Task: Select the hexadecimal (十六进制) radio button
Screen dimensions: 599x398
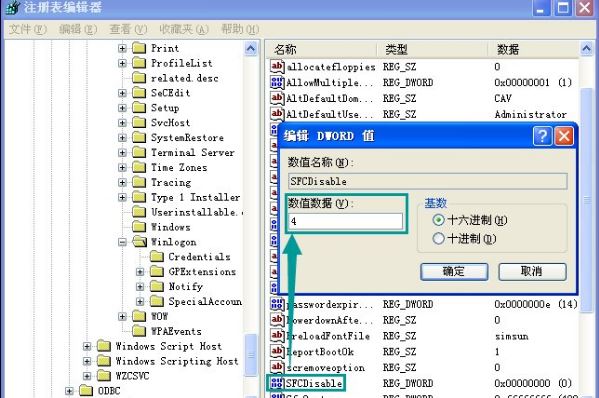Action: click(x=438, y=220)
